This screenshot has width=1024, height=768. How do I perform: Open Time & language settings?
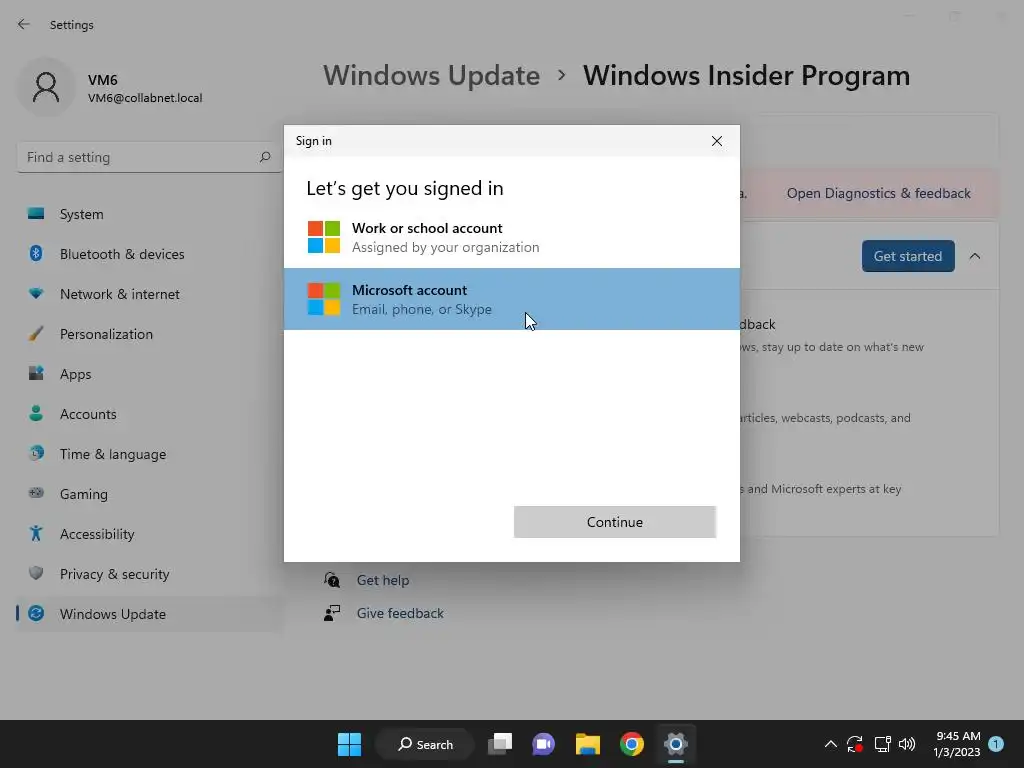click(x=150, y=454)
